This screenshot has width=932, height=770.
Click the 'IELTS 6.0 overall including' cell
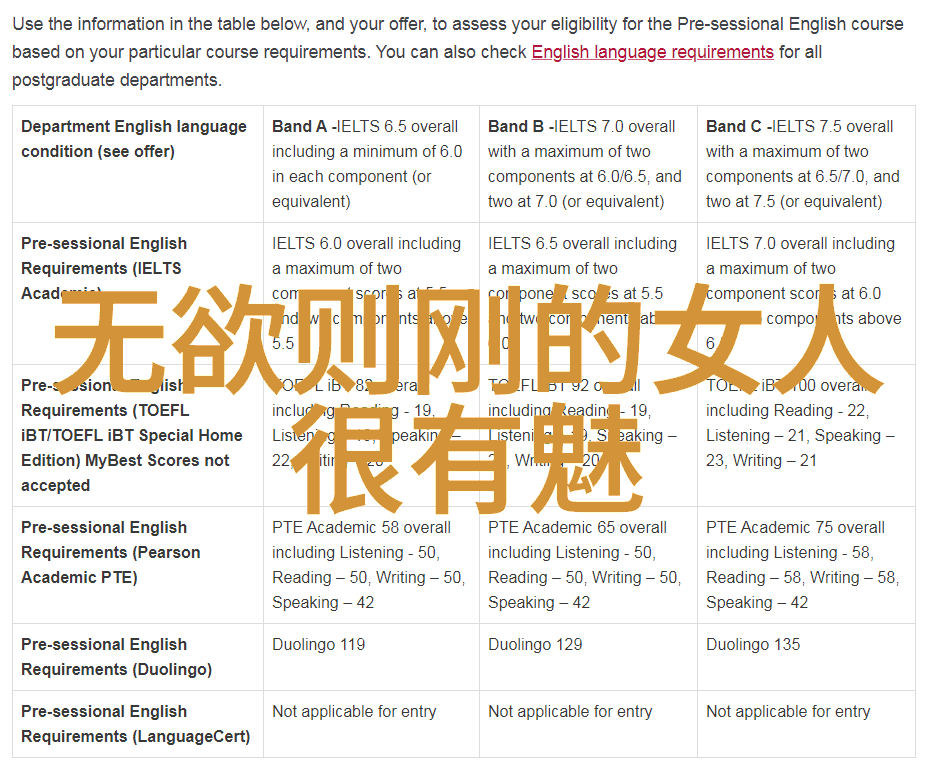click(371, 294)
